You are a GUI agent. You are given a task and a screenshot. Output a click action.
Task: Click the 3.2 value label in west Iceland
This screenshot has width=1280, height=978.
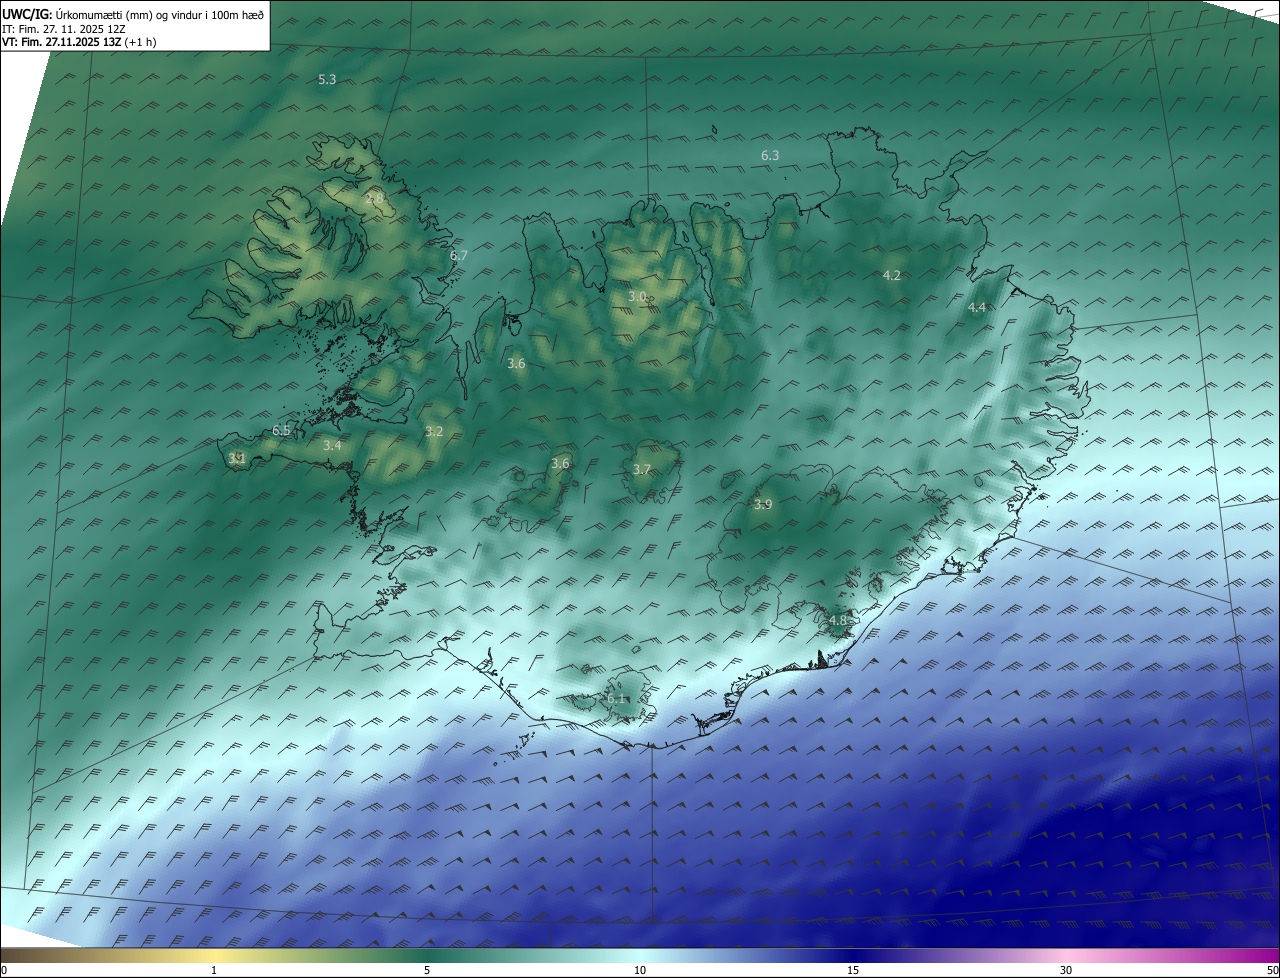[434, 431]
